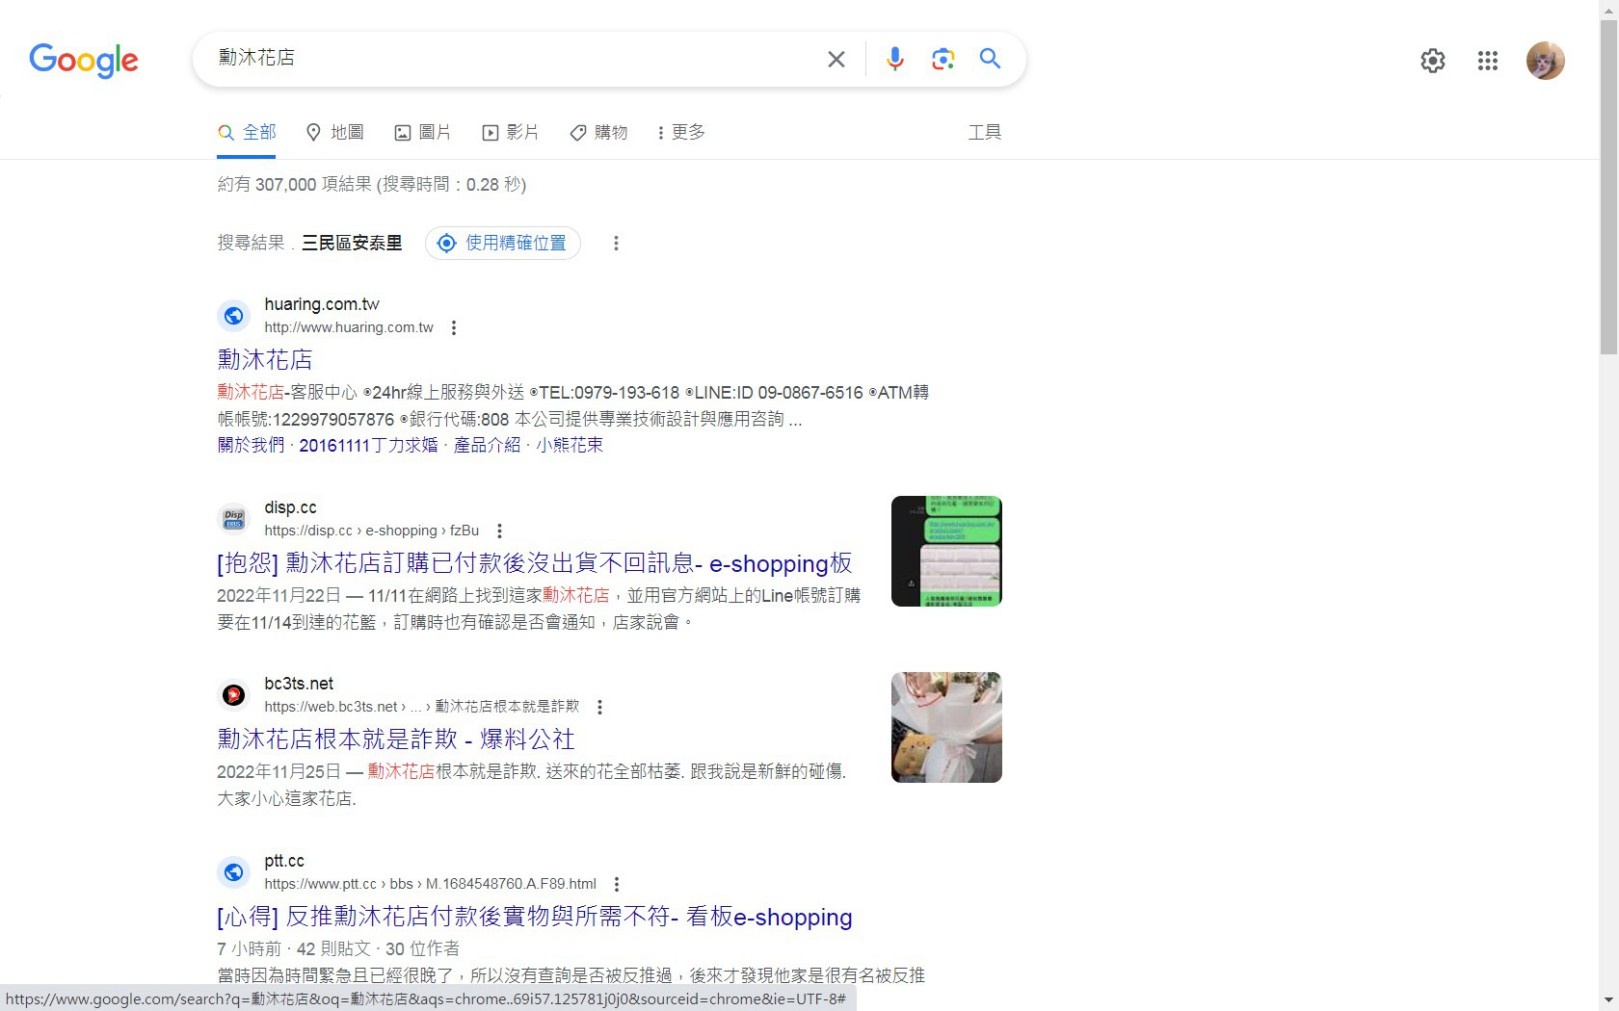The image size is (1619, 1011).
Task: Click the 約有 307,000 項結果 stats text
Action: click(x=371, y=185)
